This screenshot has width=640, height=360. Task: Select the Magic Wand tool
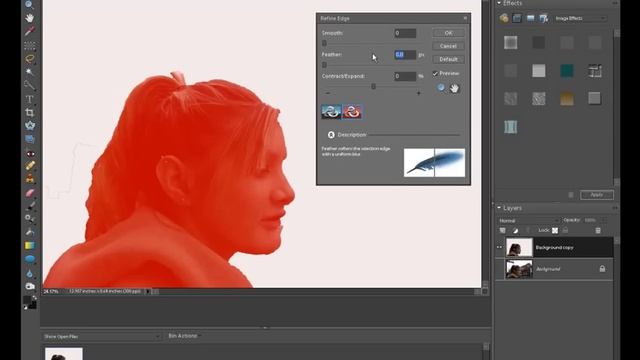(x=29, y=72)
